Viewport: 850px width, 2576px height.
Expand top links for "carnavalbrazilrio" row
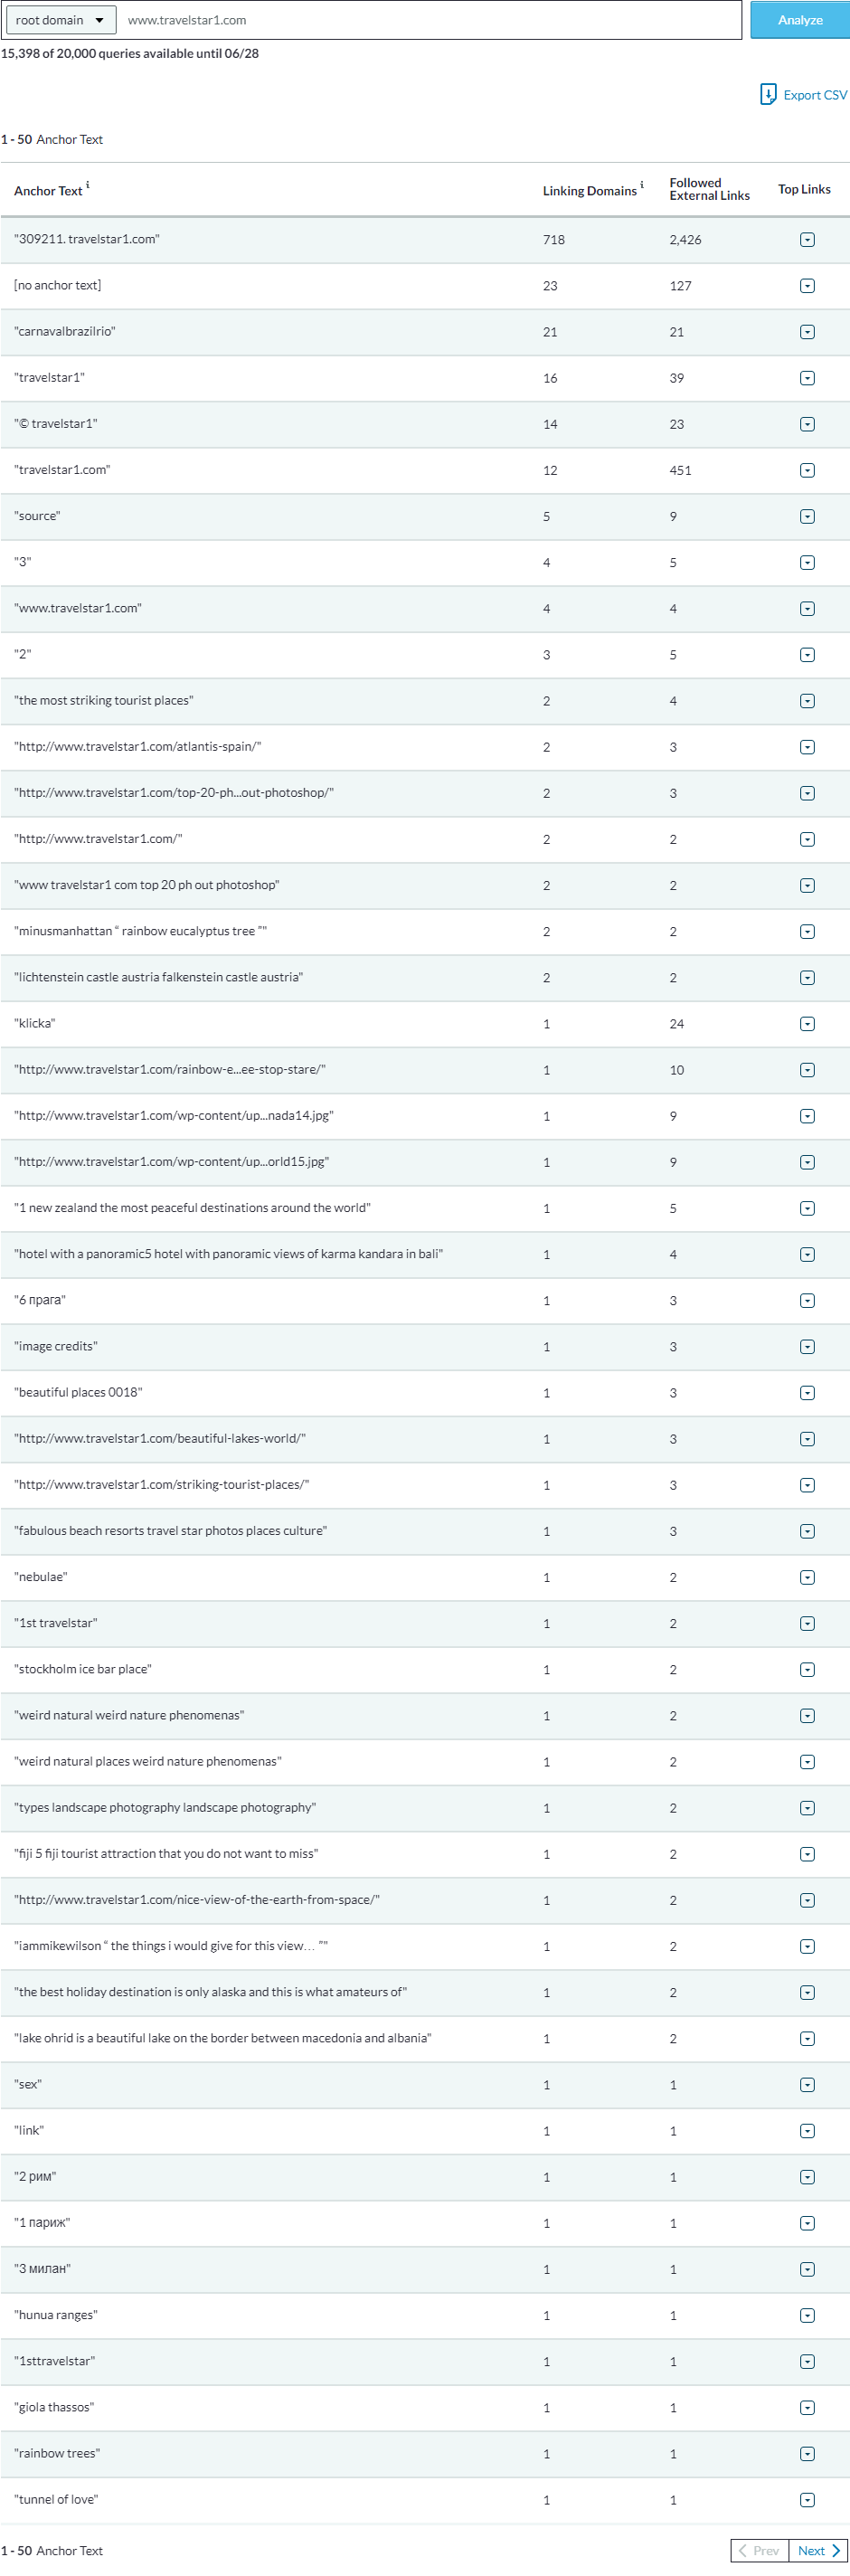point(807,332)
